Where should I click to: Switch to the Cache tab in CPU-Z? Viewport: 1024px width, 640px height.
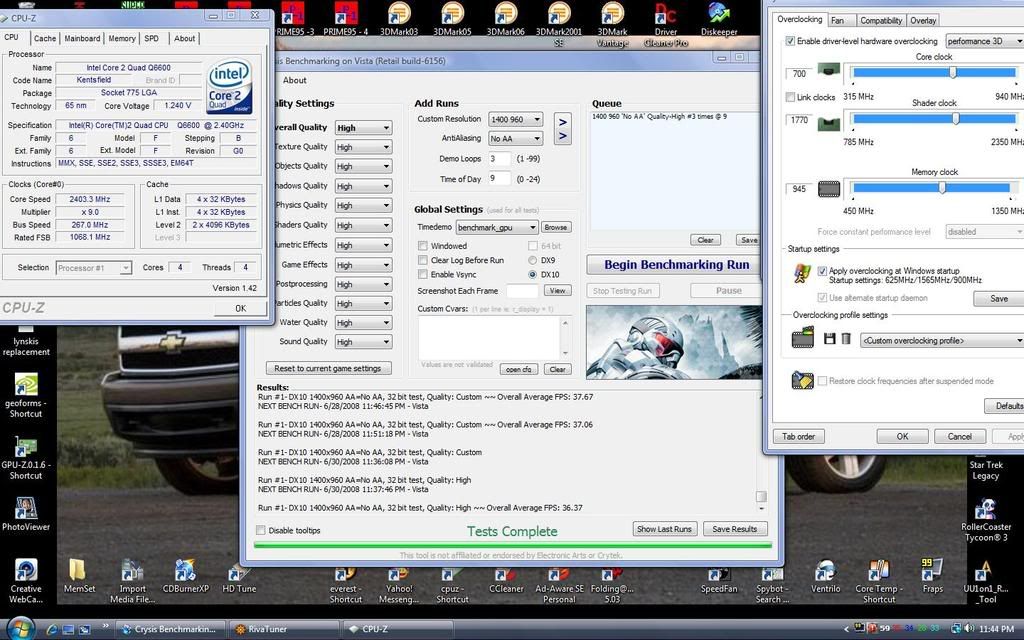pyautogui.click(x=45, y=39)
